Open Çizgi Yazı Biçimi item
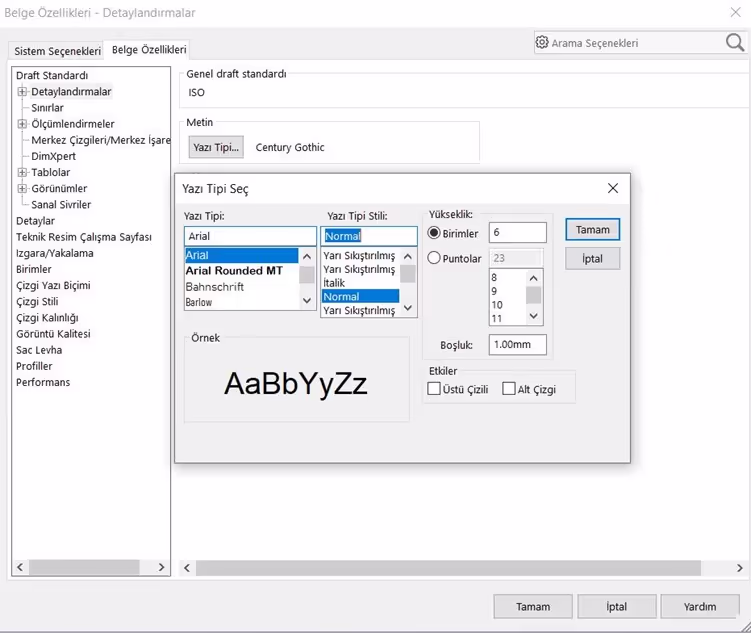751x633 pixels. click(x=53, y=285)
